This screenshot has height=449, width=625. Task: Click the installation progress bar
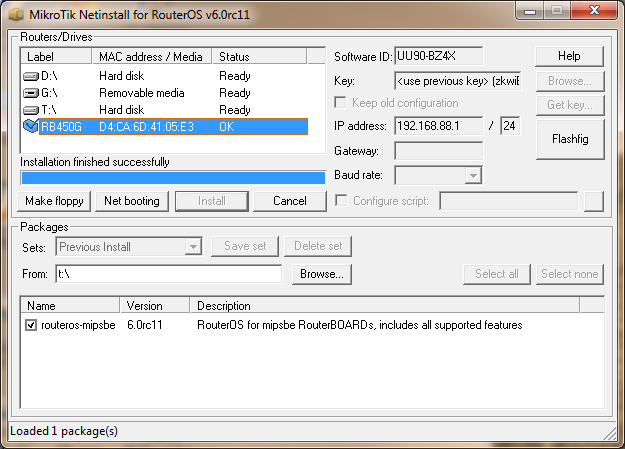(x=173, y=178)
